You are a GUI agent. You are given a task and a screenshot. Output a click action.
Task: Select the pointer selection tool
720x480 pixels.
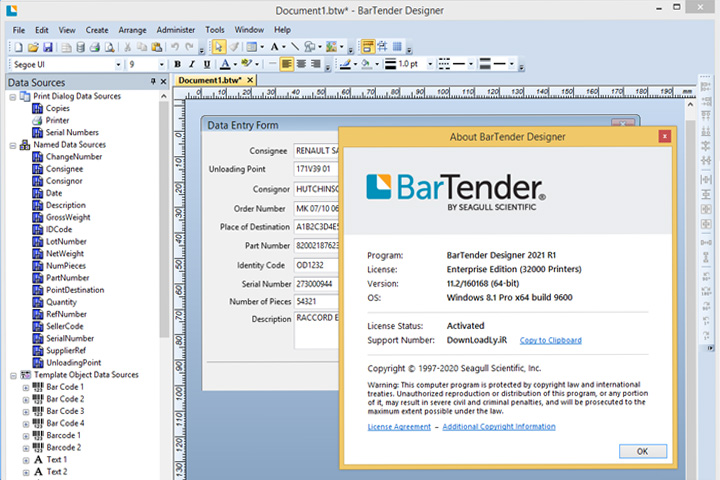(x=219, y=47)
